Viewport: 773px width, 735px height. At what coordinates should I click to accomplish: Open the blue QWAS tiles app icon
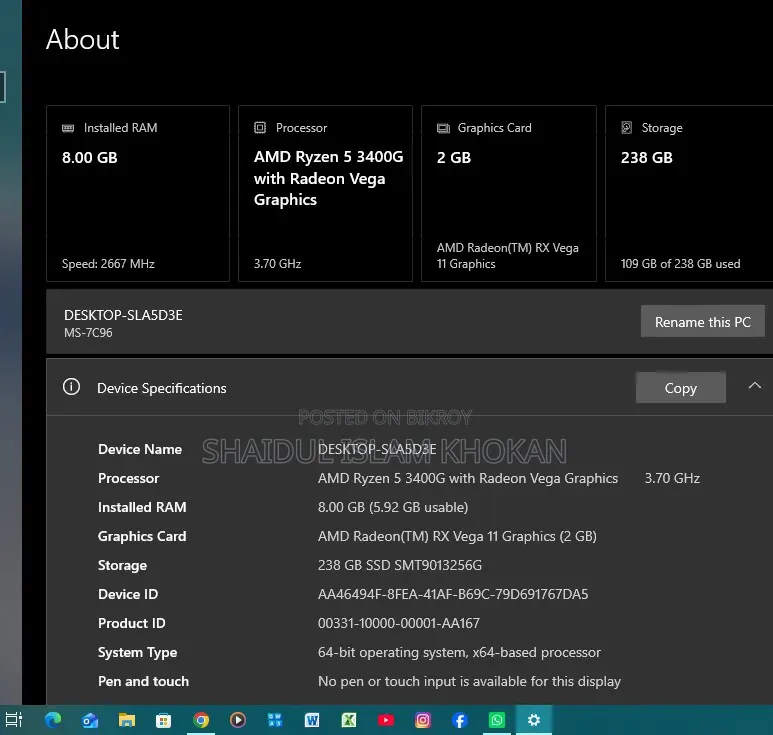pos(275,721)
